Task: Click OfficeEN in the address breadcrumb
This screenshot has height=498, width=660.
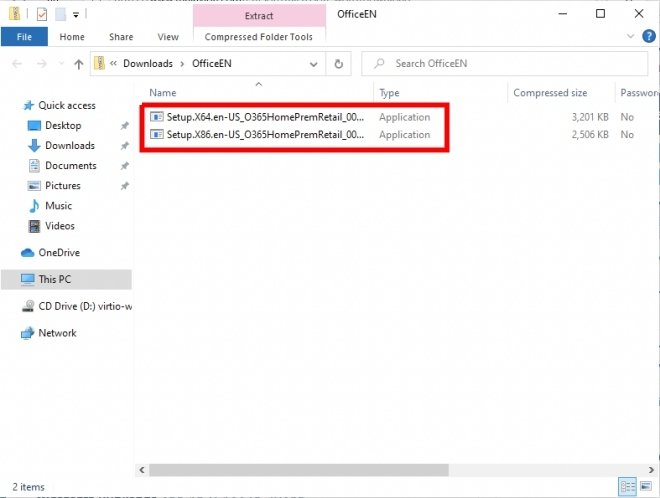Action: tap(212, 64)
